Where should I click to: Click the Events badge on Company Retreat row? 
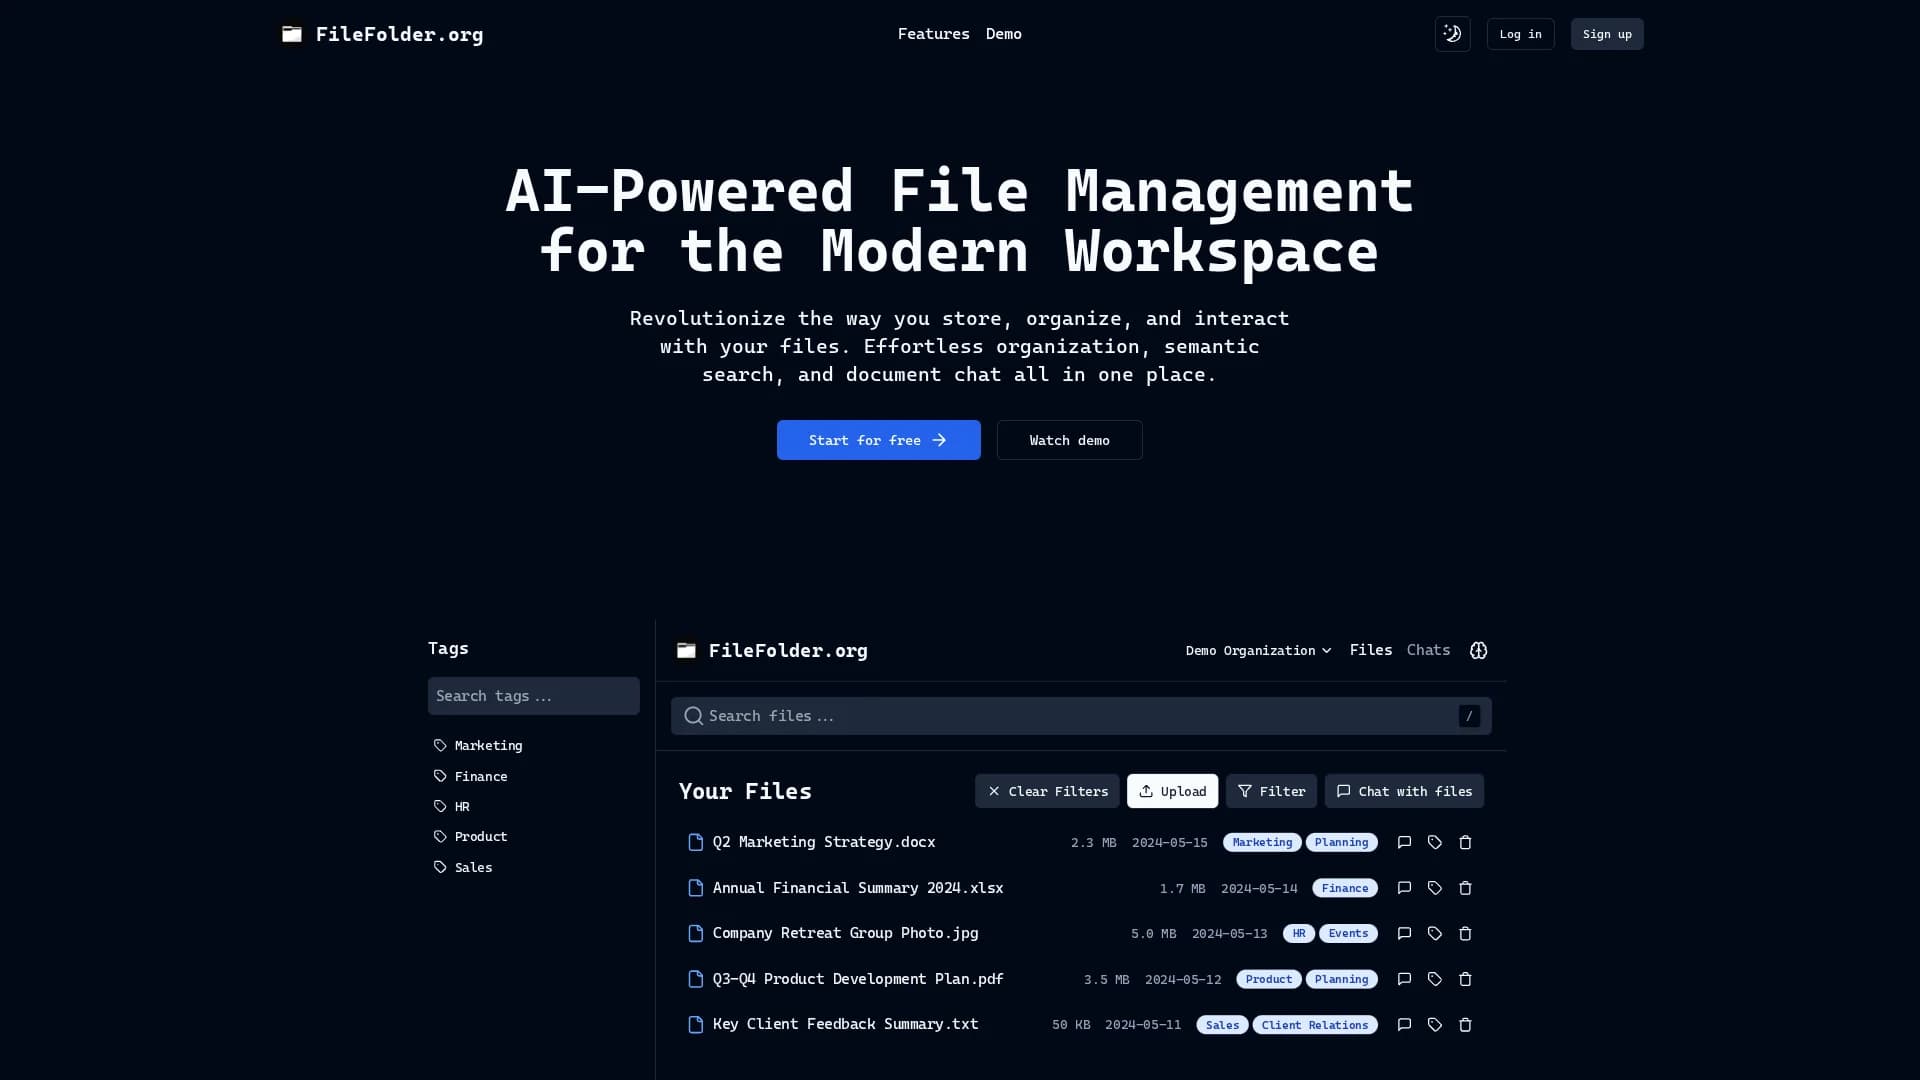1348,933
